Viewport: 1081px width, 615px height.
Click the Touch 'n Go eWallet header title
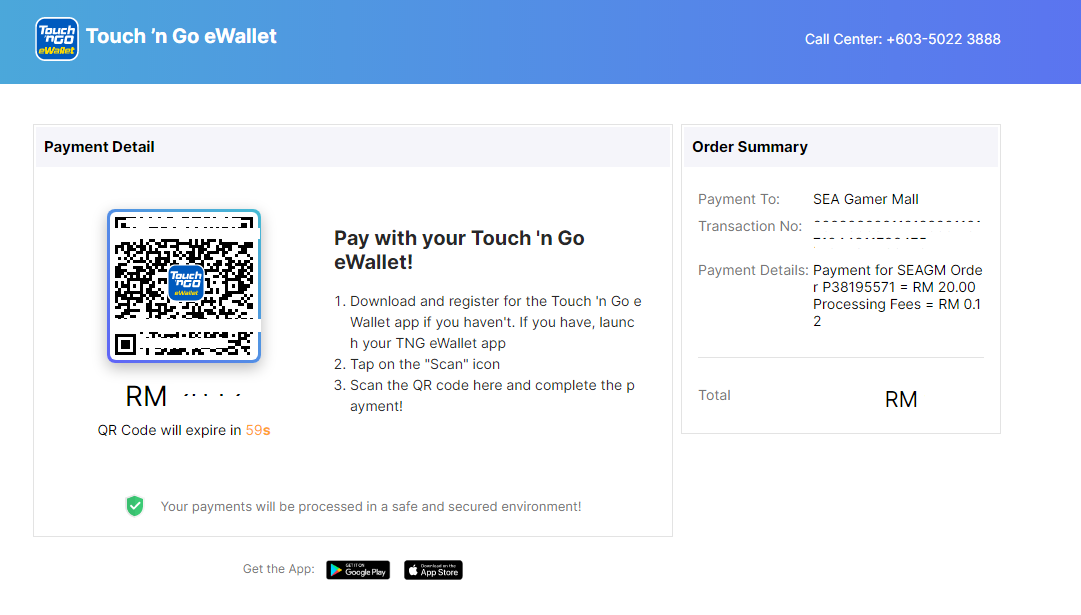click(x=181, y=36)
